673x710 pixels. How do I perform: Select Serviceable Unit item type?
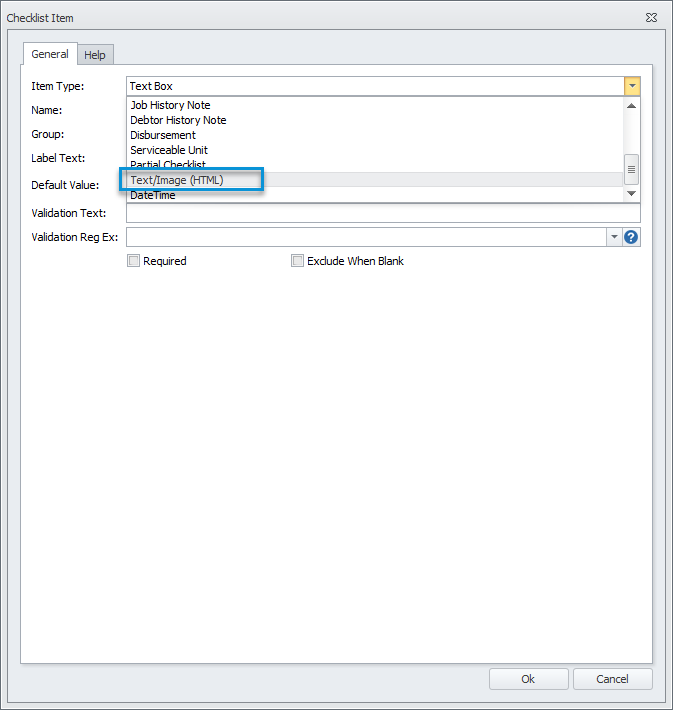[x=375, y=150]
